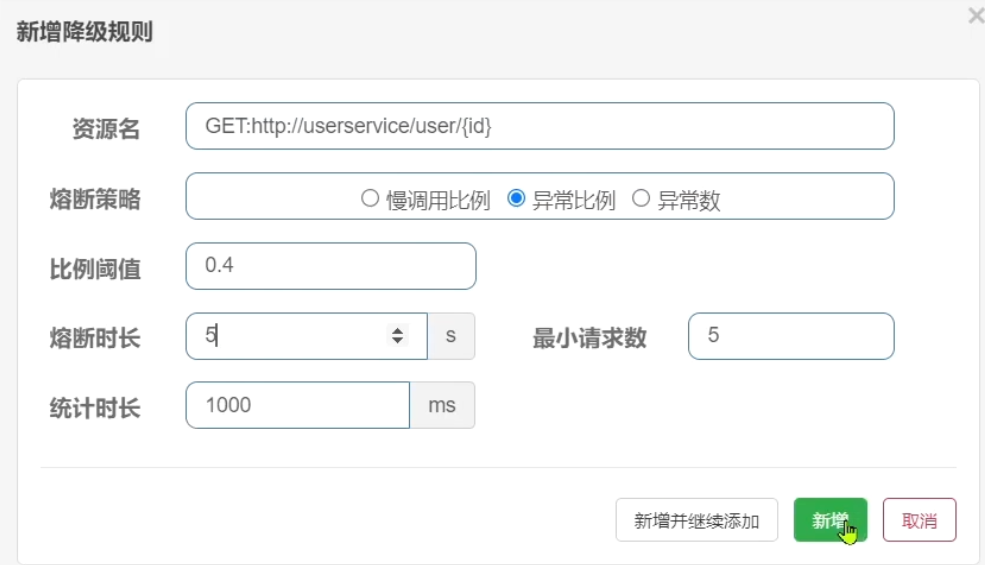Screen dimensions: 985x565
Task: Click the 'ms' milliseconds unit box
Action: (x=442, y=405)
